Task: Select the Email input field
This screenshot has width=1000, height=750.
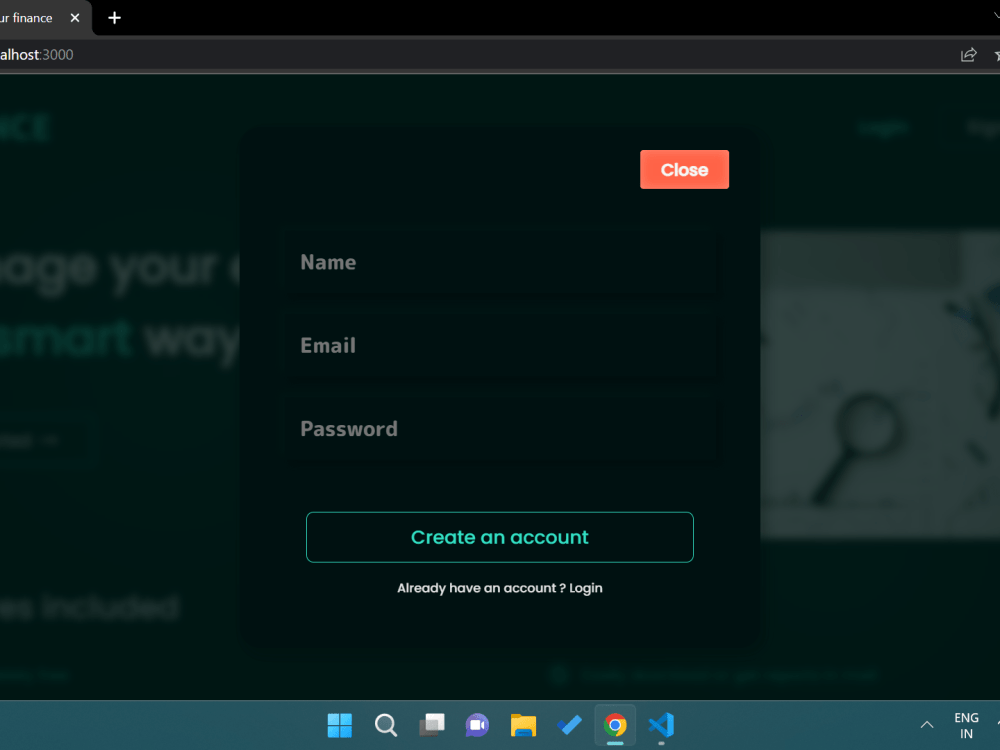Action: click(x=500, y=345)
